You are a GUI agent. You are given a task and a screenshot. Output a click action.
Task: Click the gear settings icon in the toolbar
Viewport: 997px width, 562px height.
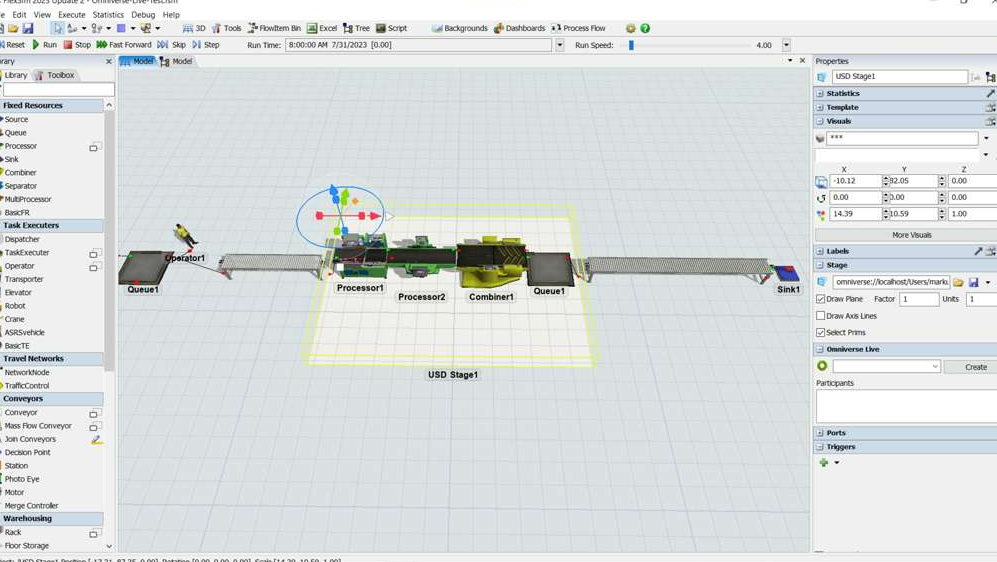(x=630, y=28)
